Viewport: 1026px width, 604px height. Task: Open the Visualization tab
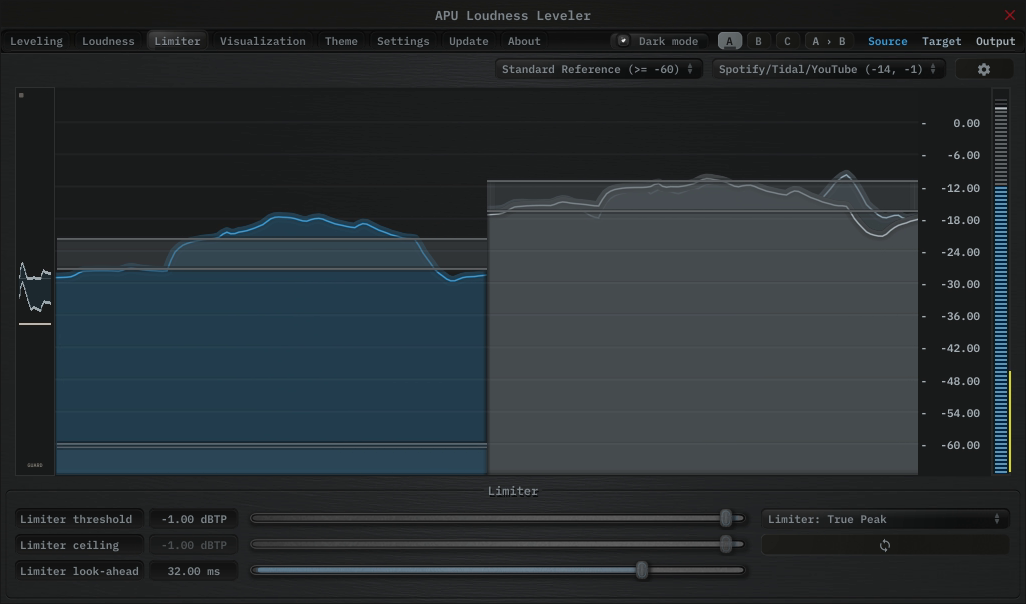[263, 41]
